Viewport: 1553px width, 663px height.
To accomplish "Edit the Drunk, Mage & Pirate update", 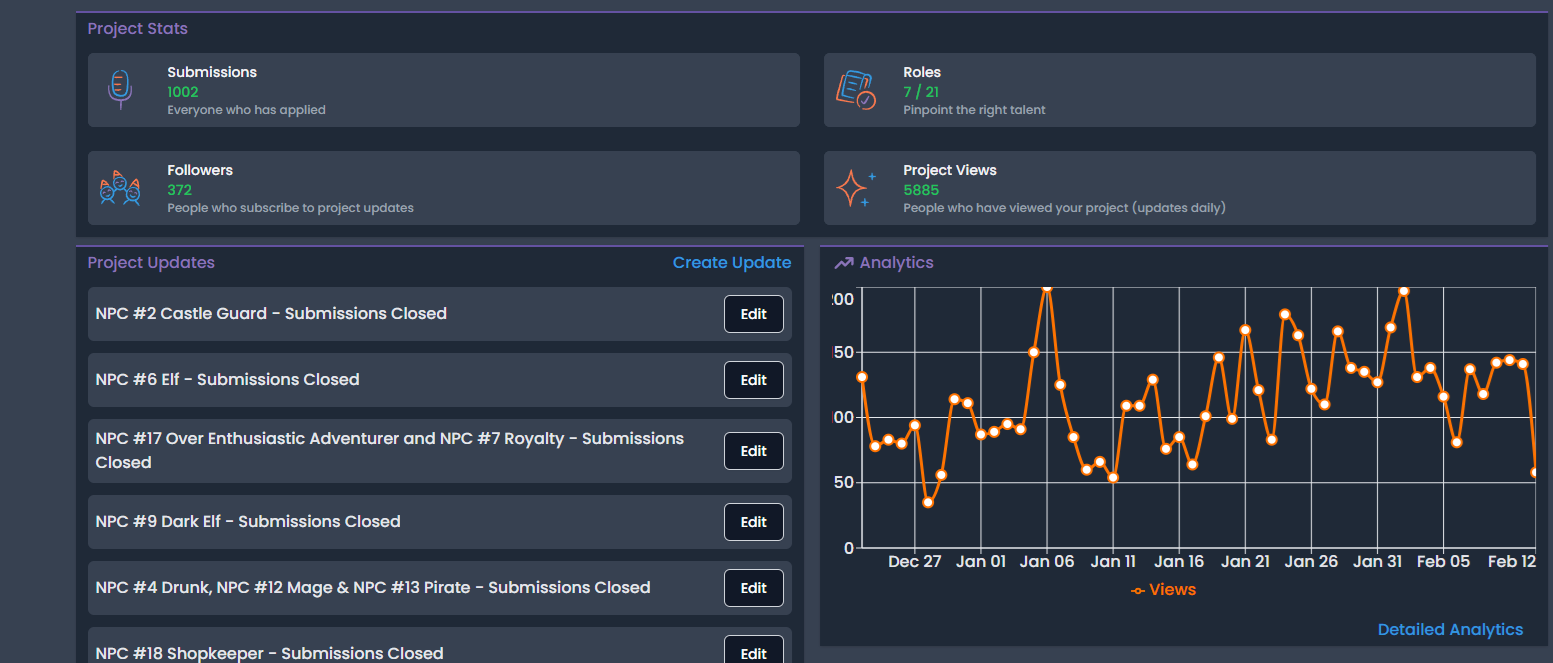I will click(x=753, y=588).
